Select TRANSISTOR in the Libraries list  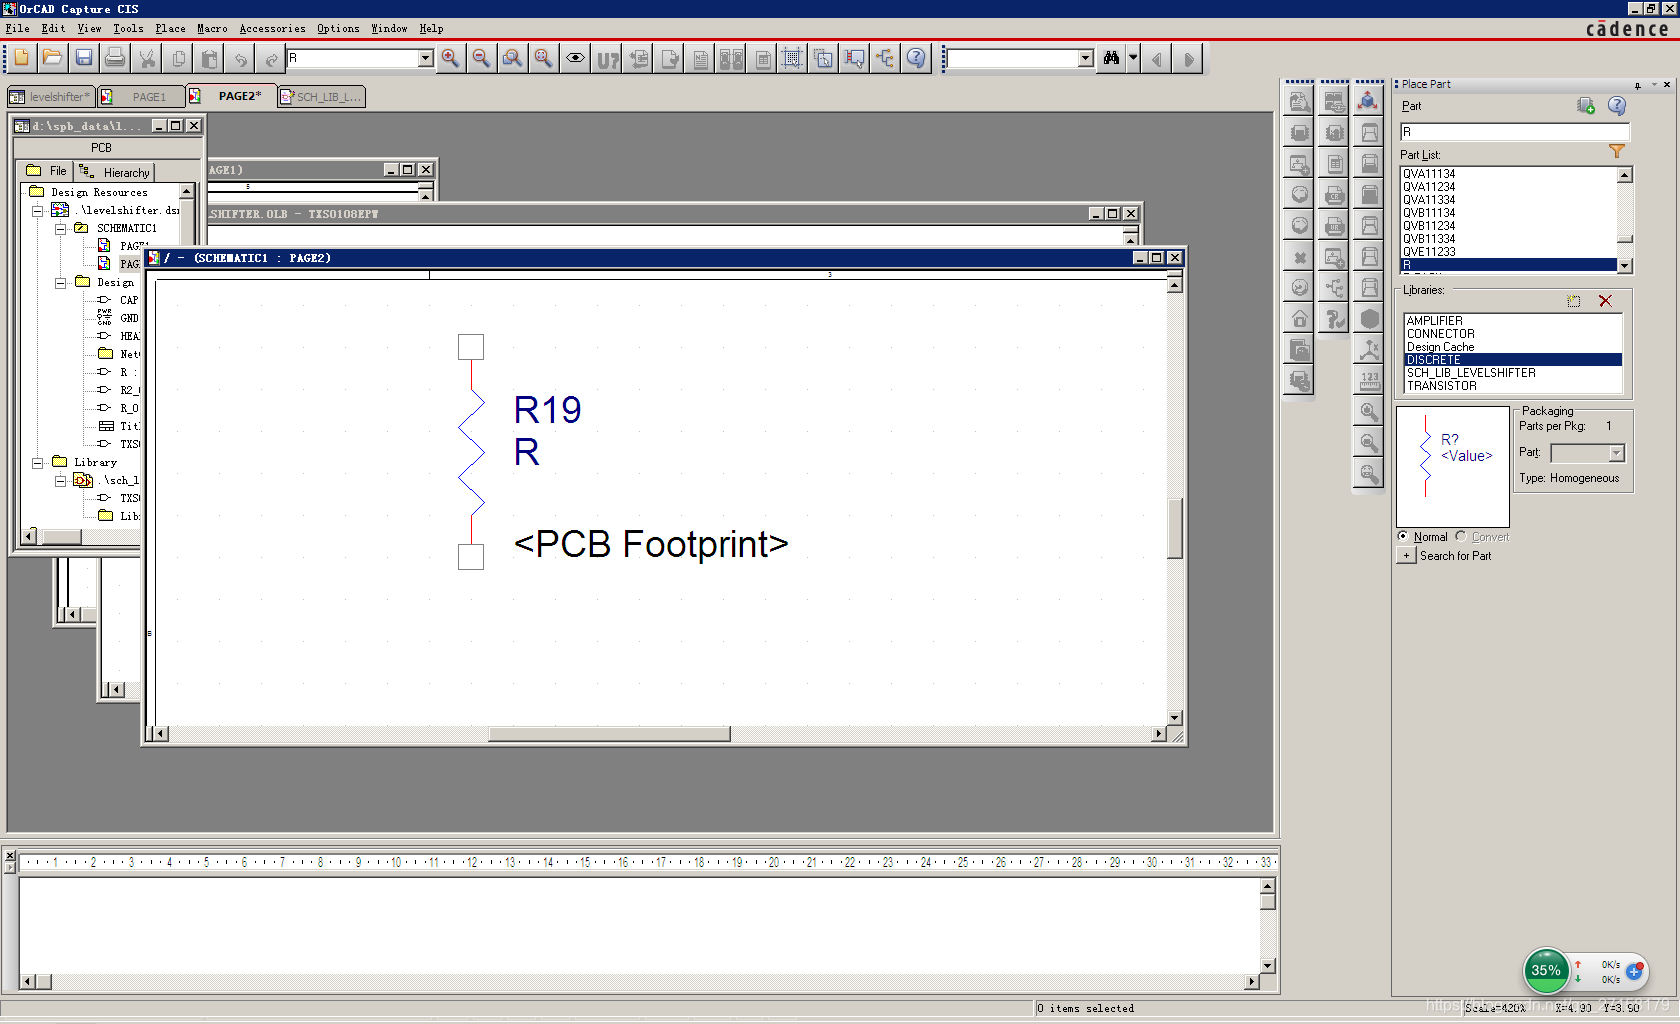click(1441, 386)
